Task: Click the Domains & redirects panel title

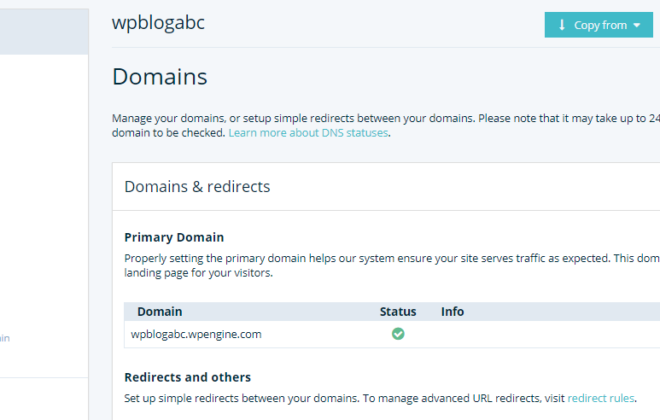Action: tap(197, 186)
